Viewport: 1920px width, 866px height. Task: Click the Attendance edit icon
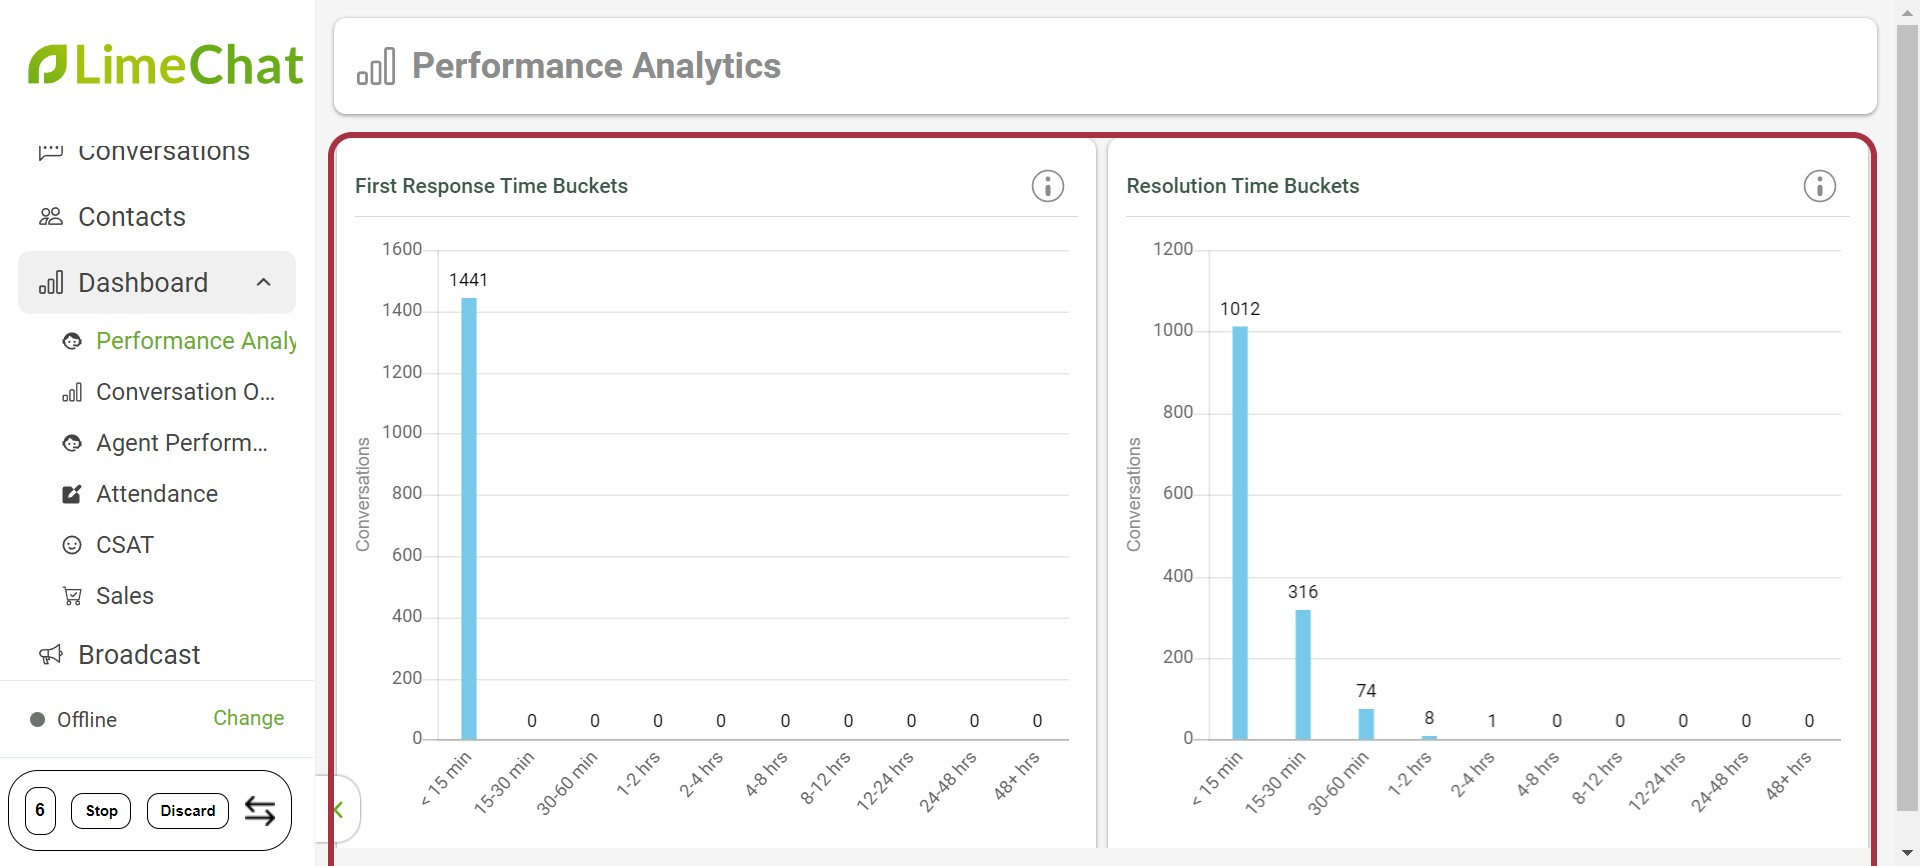(x=72, y=495)
